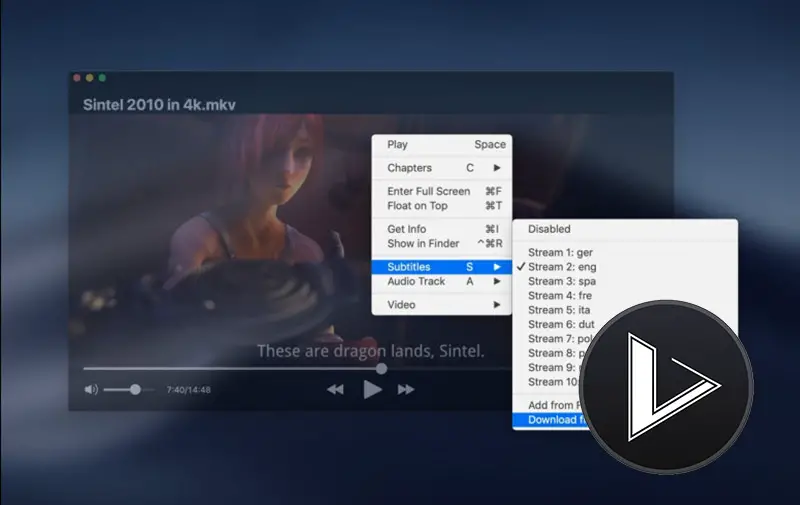Expand the Video submenu

442,305
